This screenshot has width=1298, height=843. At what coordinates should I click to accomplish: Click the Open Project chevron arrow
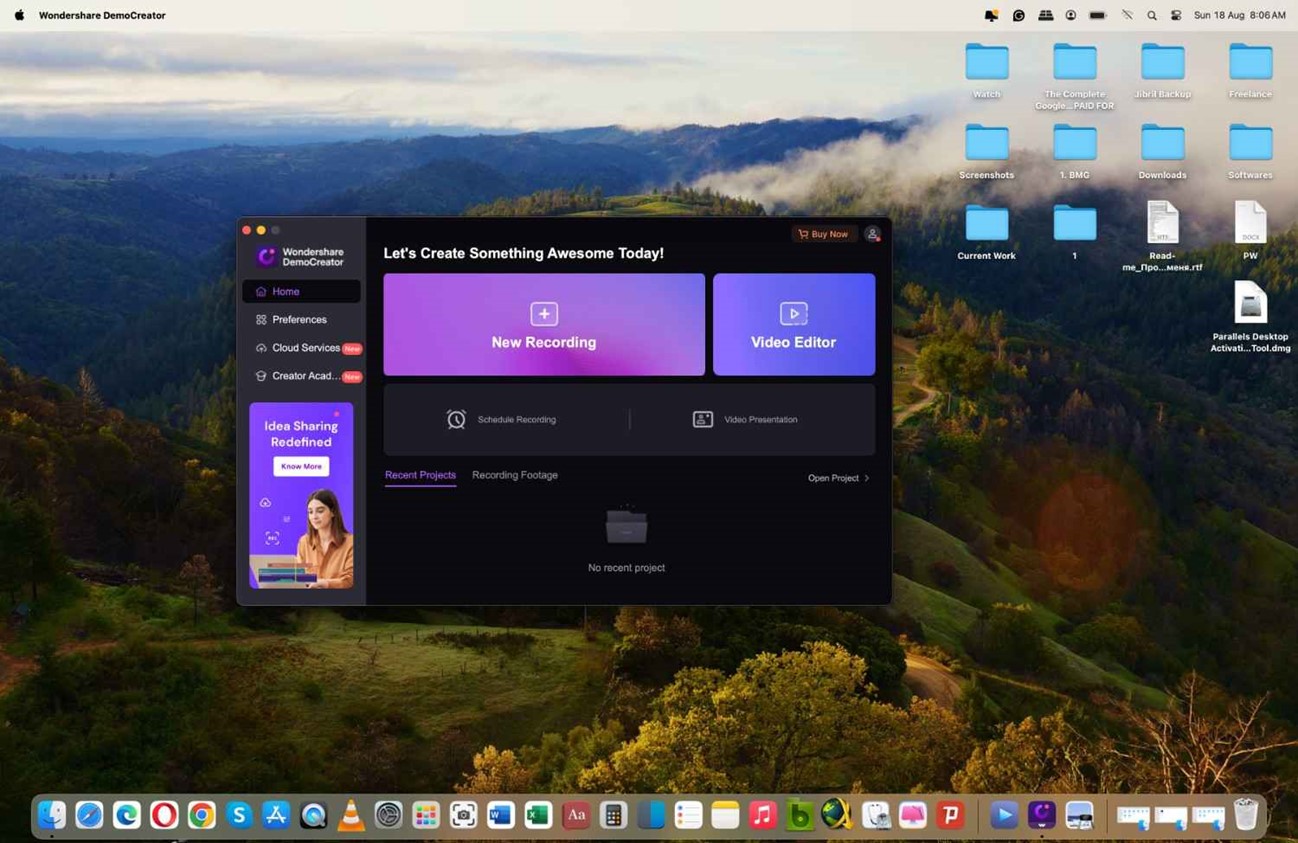pos(866,478)
